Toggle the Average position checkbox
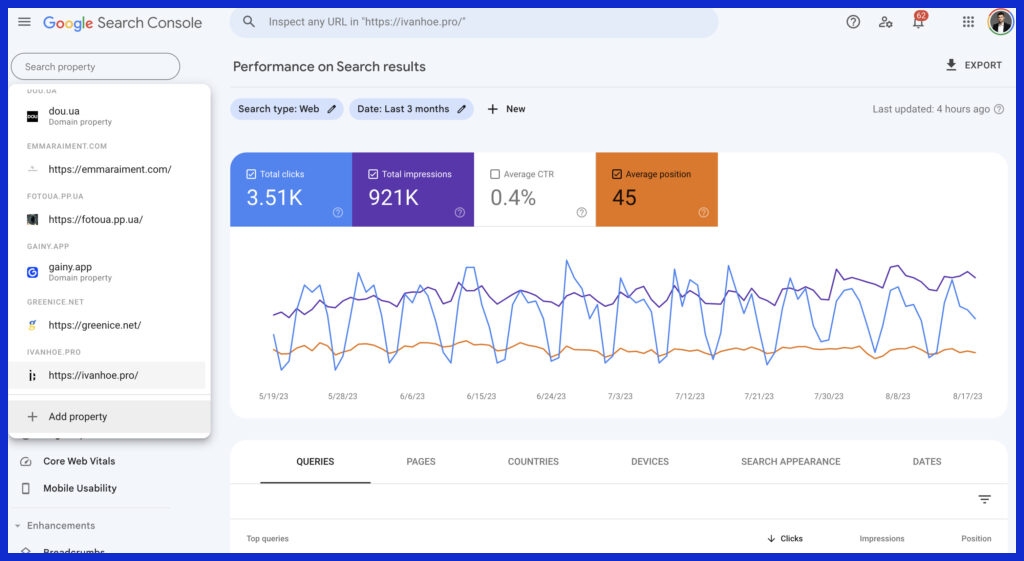The width and height of the screenshot is (1024, 561). 616,174
